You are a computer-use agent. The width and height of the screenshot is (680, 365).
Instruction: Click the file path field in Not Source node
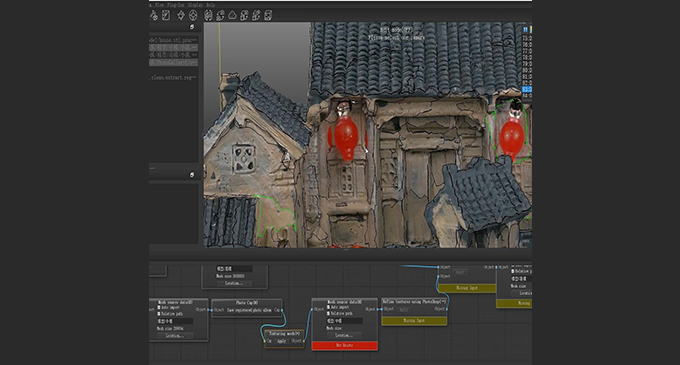click(344, 321)
